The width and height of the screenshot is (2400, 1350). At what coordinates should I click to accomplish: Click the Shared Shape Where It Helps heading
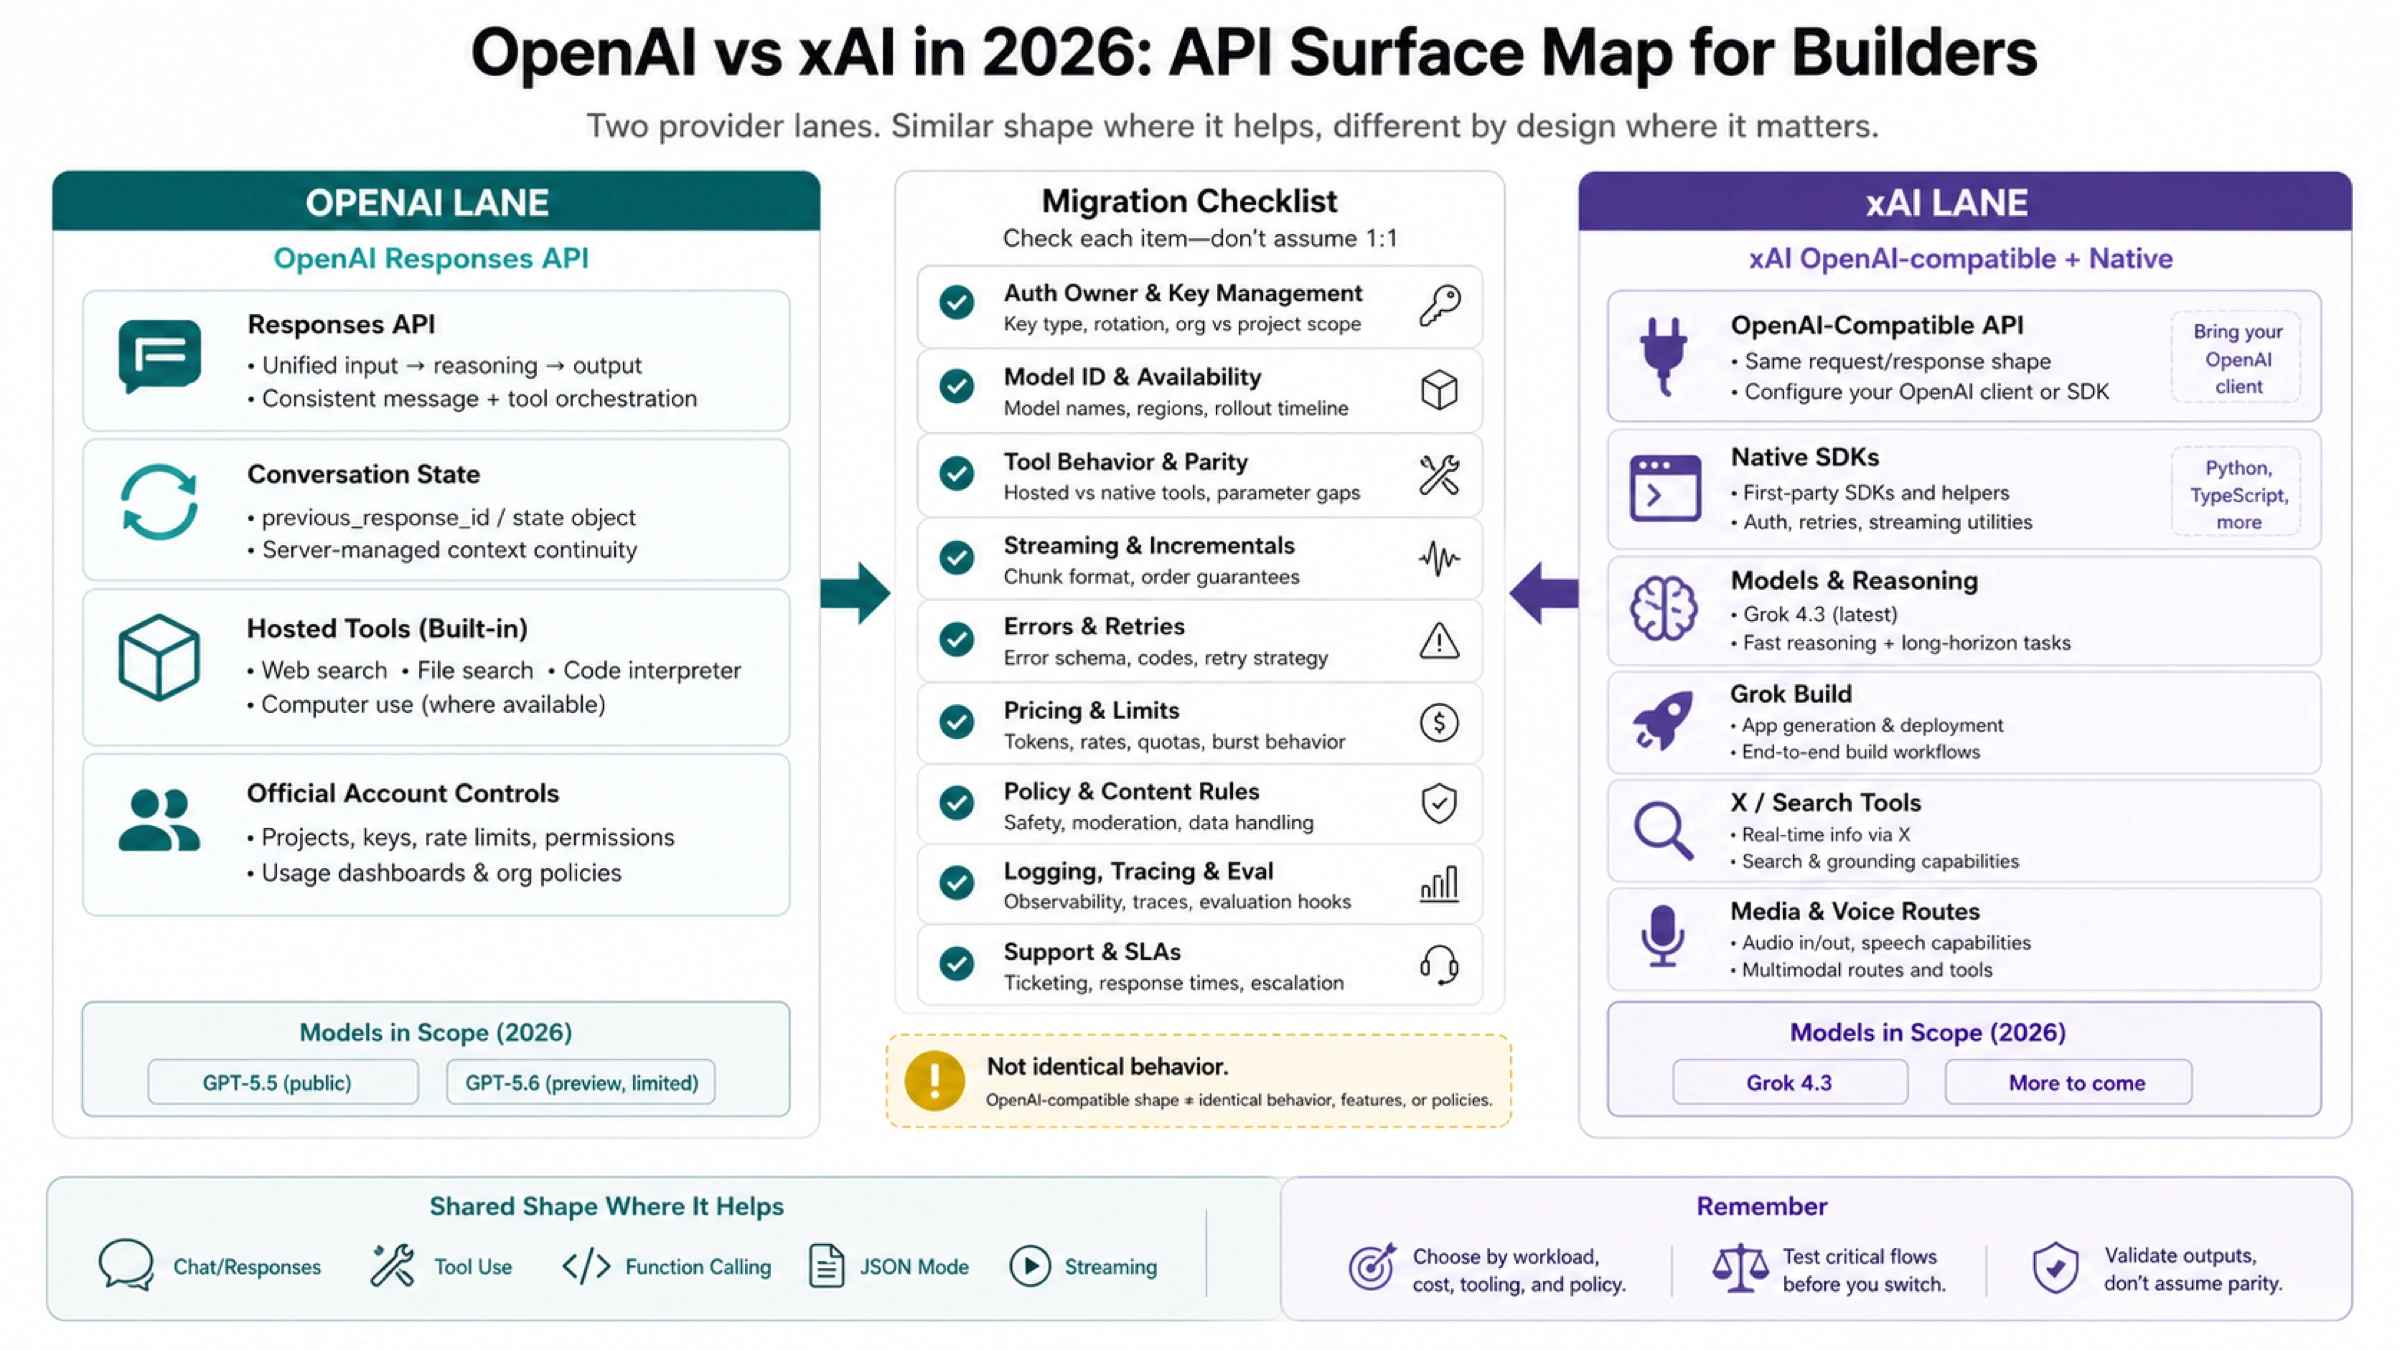point(606,1206)
